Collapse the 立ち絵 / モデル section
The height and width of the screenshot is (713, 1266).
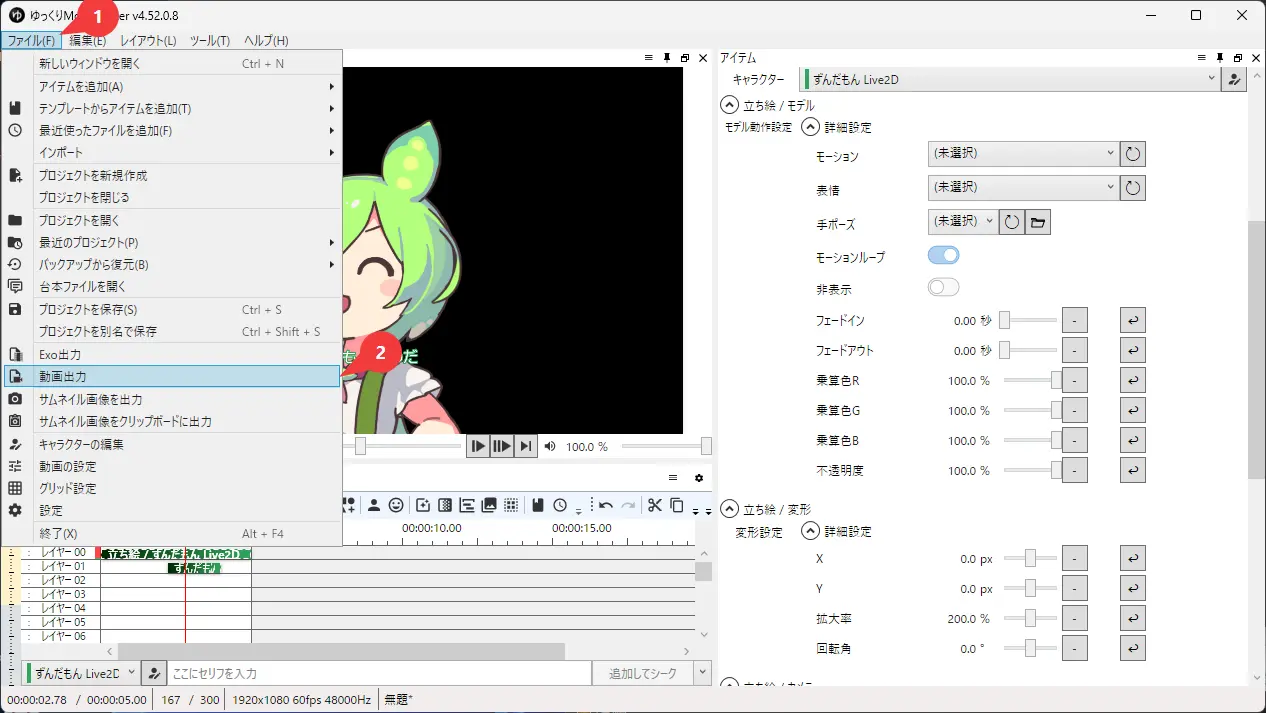[x=729, y=105]
